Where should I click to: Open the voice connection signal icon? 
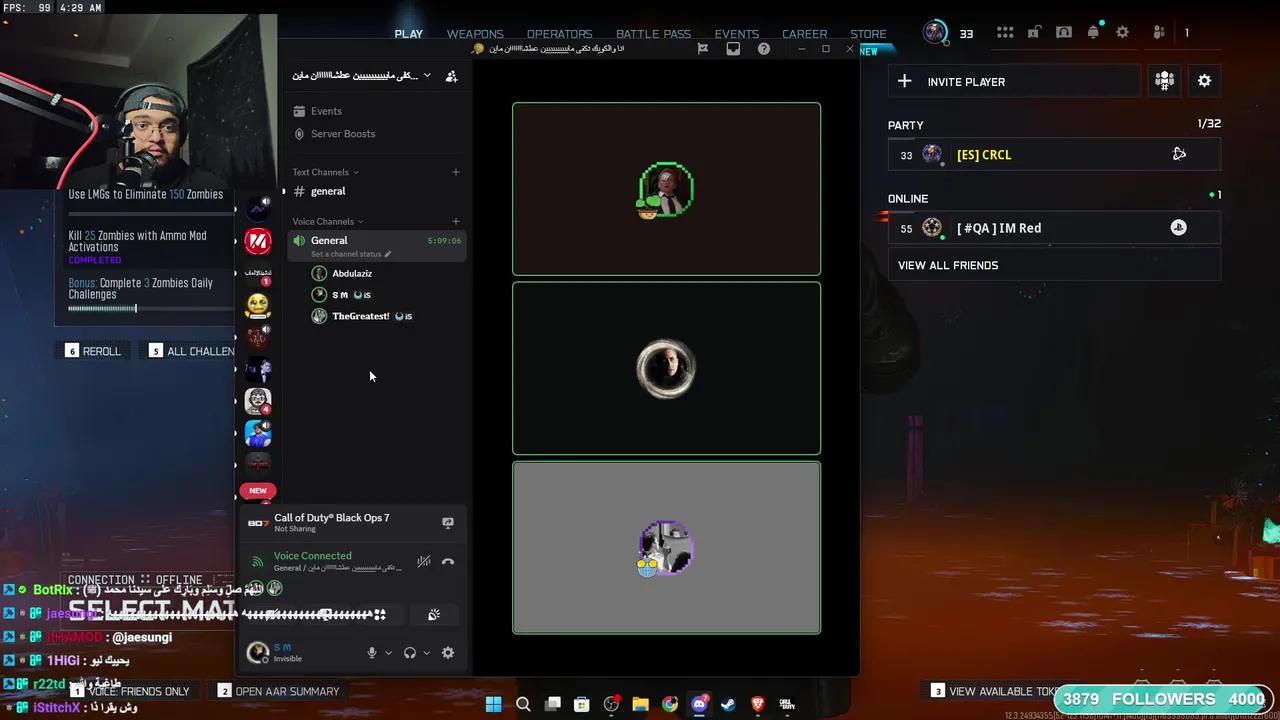tap(258, 562)
